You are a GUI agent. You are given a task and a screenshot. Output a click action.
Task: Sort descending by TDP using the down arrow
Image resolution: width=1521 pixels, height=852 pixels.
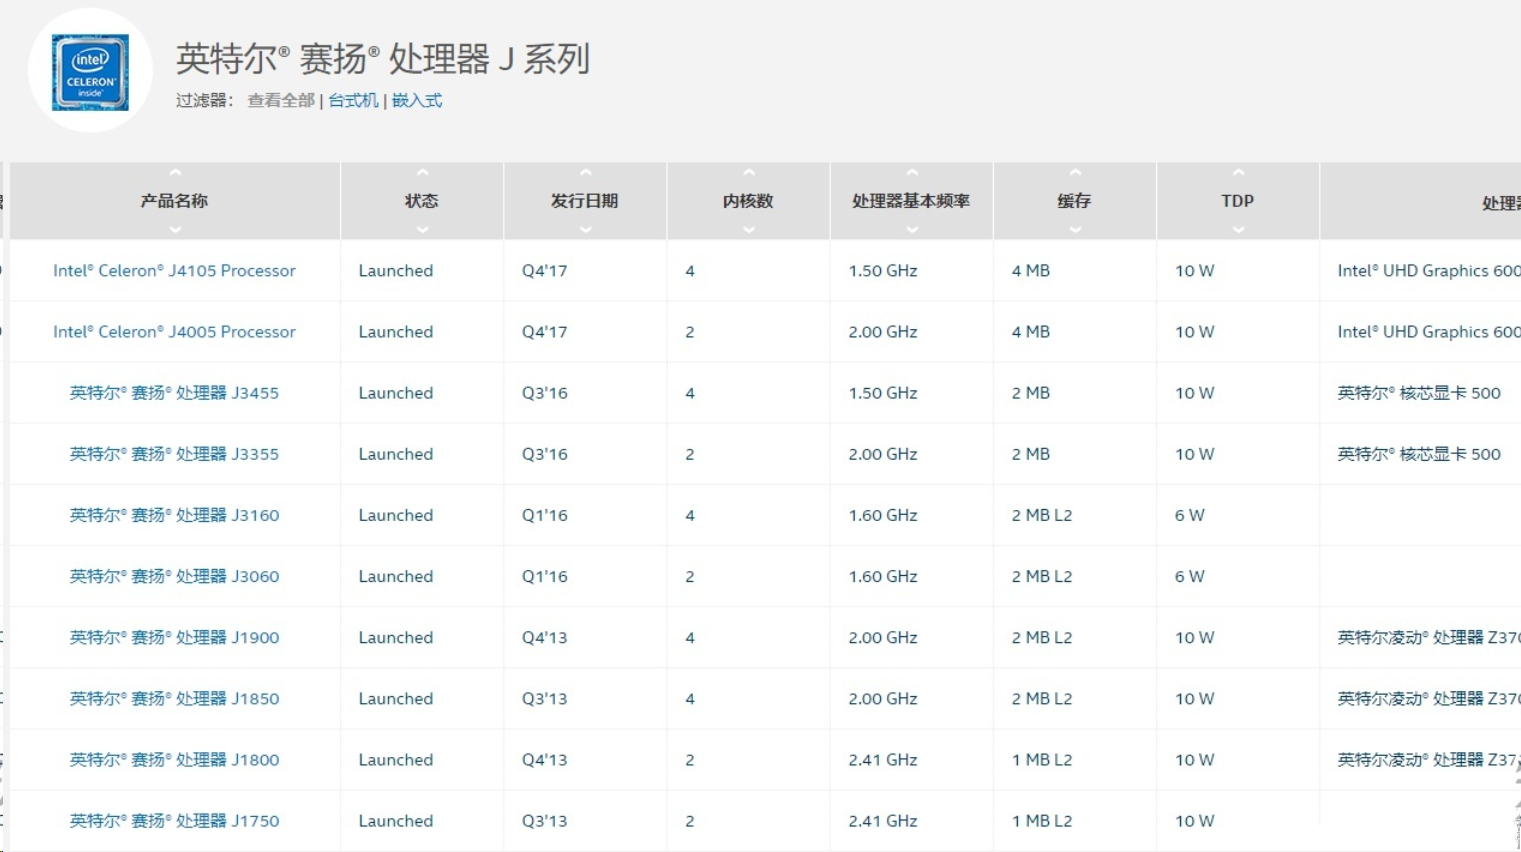pyautogui.click(x=1238, y=230)
